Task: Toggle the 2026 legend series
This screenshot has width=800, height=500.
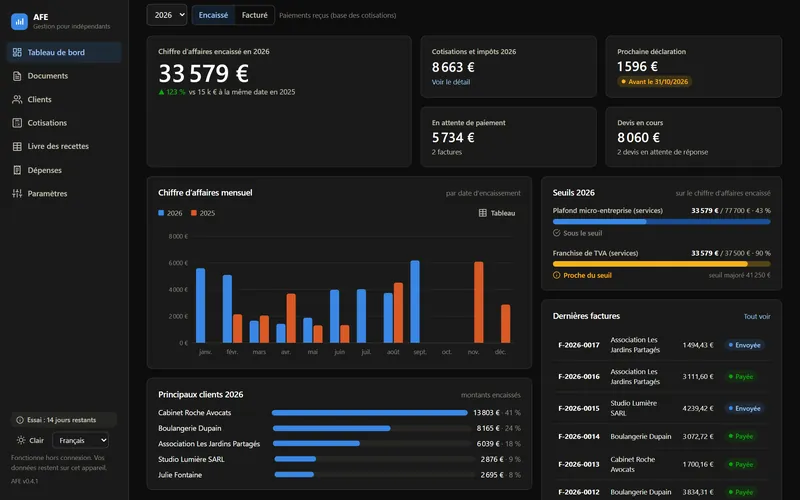Action: tap(170, 213)
